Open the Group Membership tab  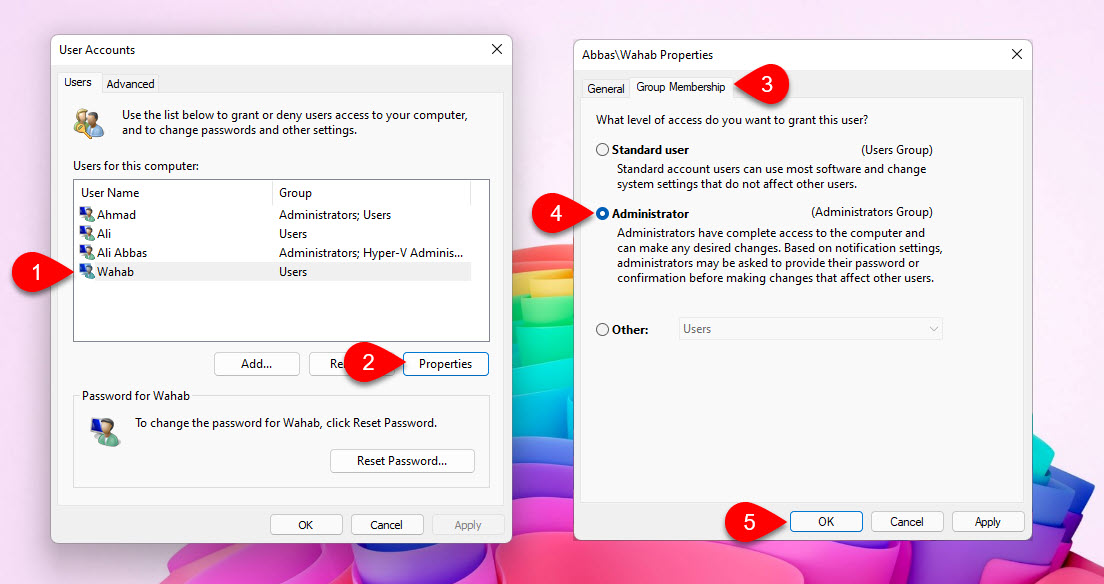pos(680,87)
